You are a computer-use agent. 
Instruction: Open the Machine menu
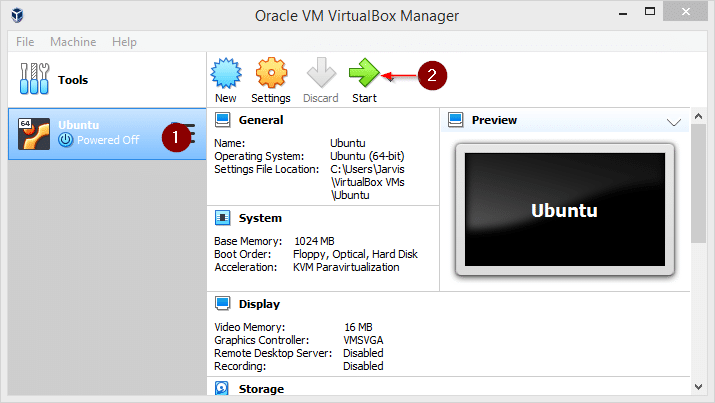coord(71,42)
